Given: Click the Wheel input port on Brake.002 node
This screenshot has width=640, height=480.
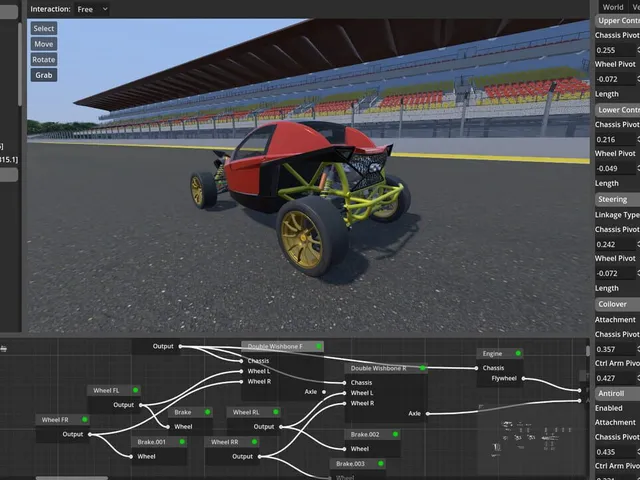Looking at the screenshot, I should point(345,449).
